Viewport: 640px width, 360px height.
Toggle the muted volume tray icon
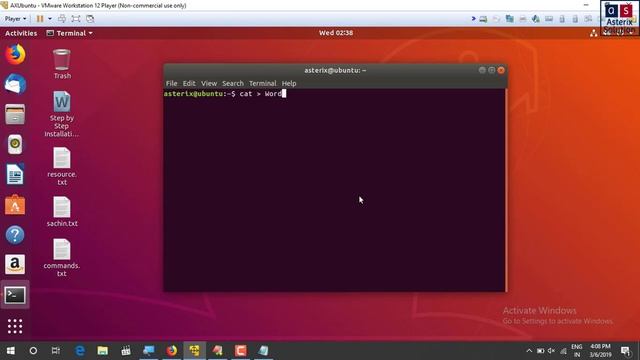551,351
